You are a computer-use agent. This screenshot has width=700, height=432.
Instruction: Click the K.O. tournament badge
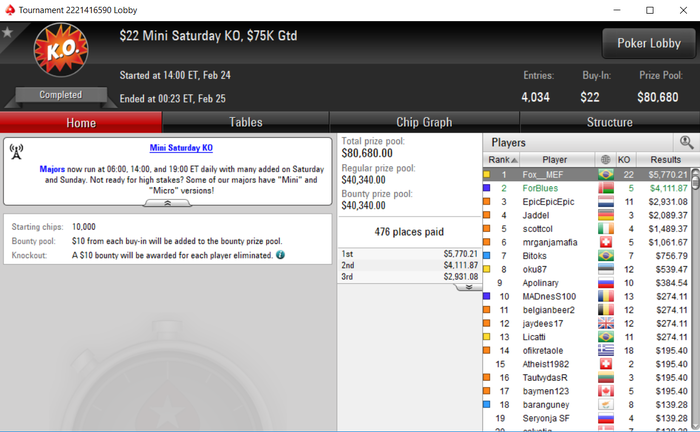click(61, 50)
